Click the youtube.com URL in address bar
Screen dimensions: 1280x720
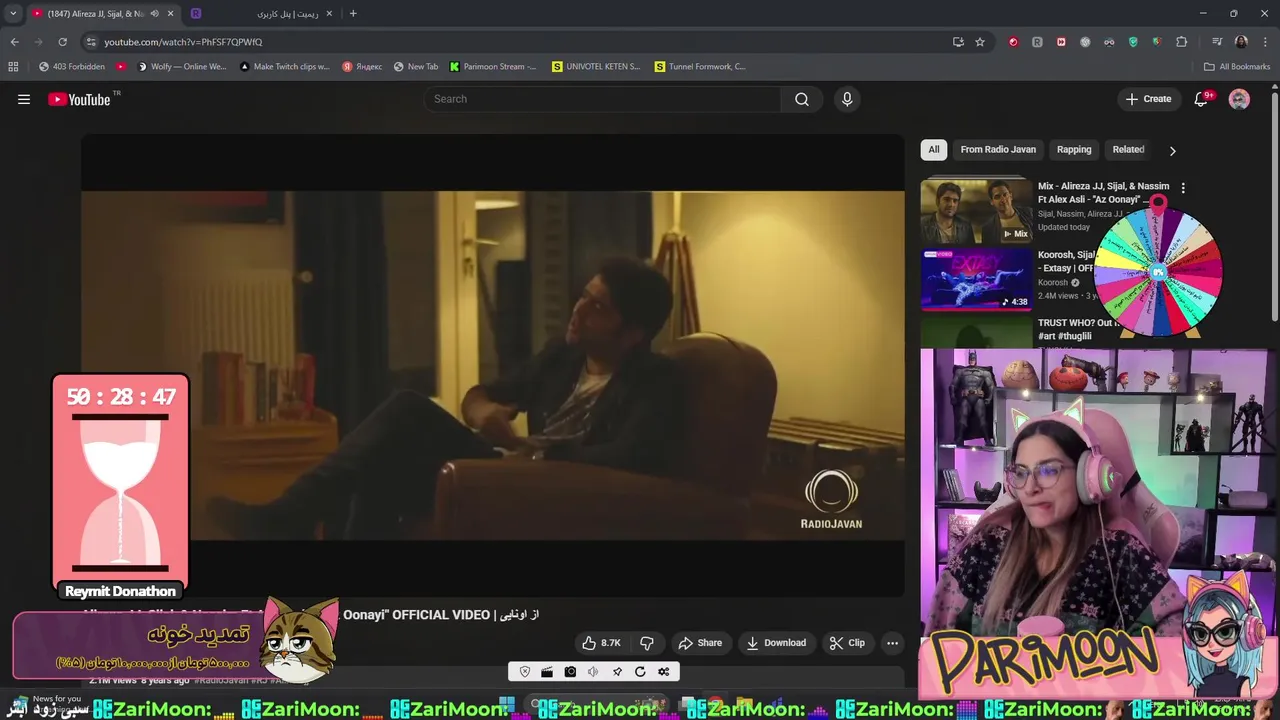click(x=183, y=42)
